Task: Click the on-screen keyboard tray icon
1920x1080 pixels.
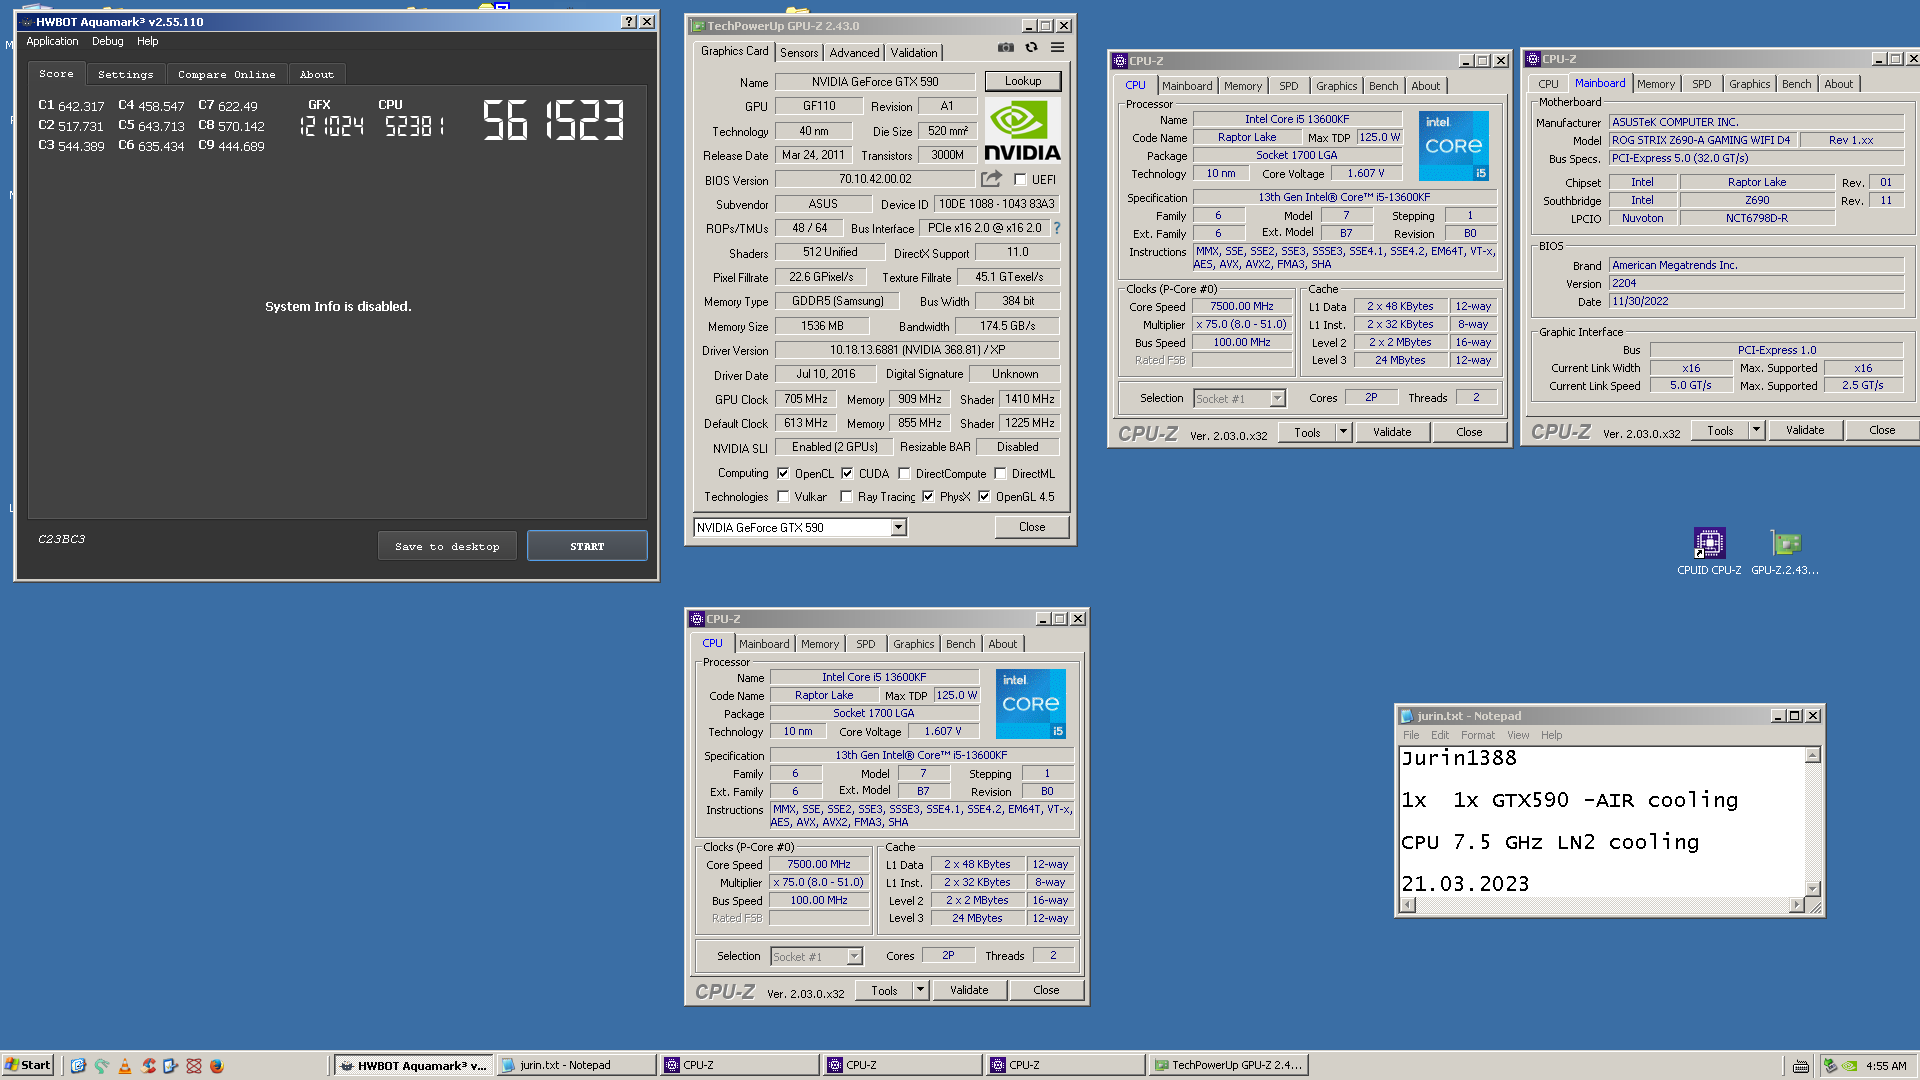Action: [x=1801, y=1066]
